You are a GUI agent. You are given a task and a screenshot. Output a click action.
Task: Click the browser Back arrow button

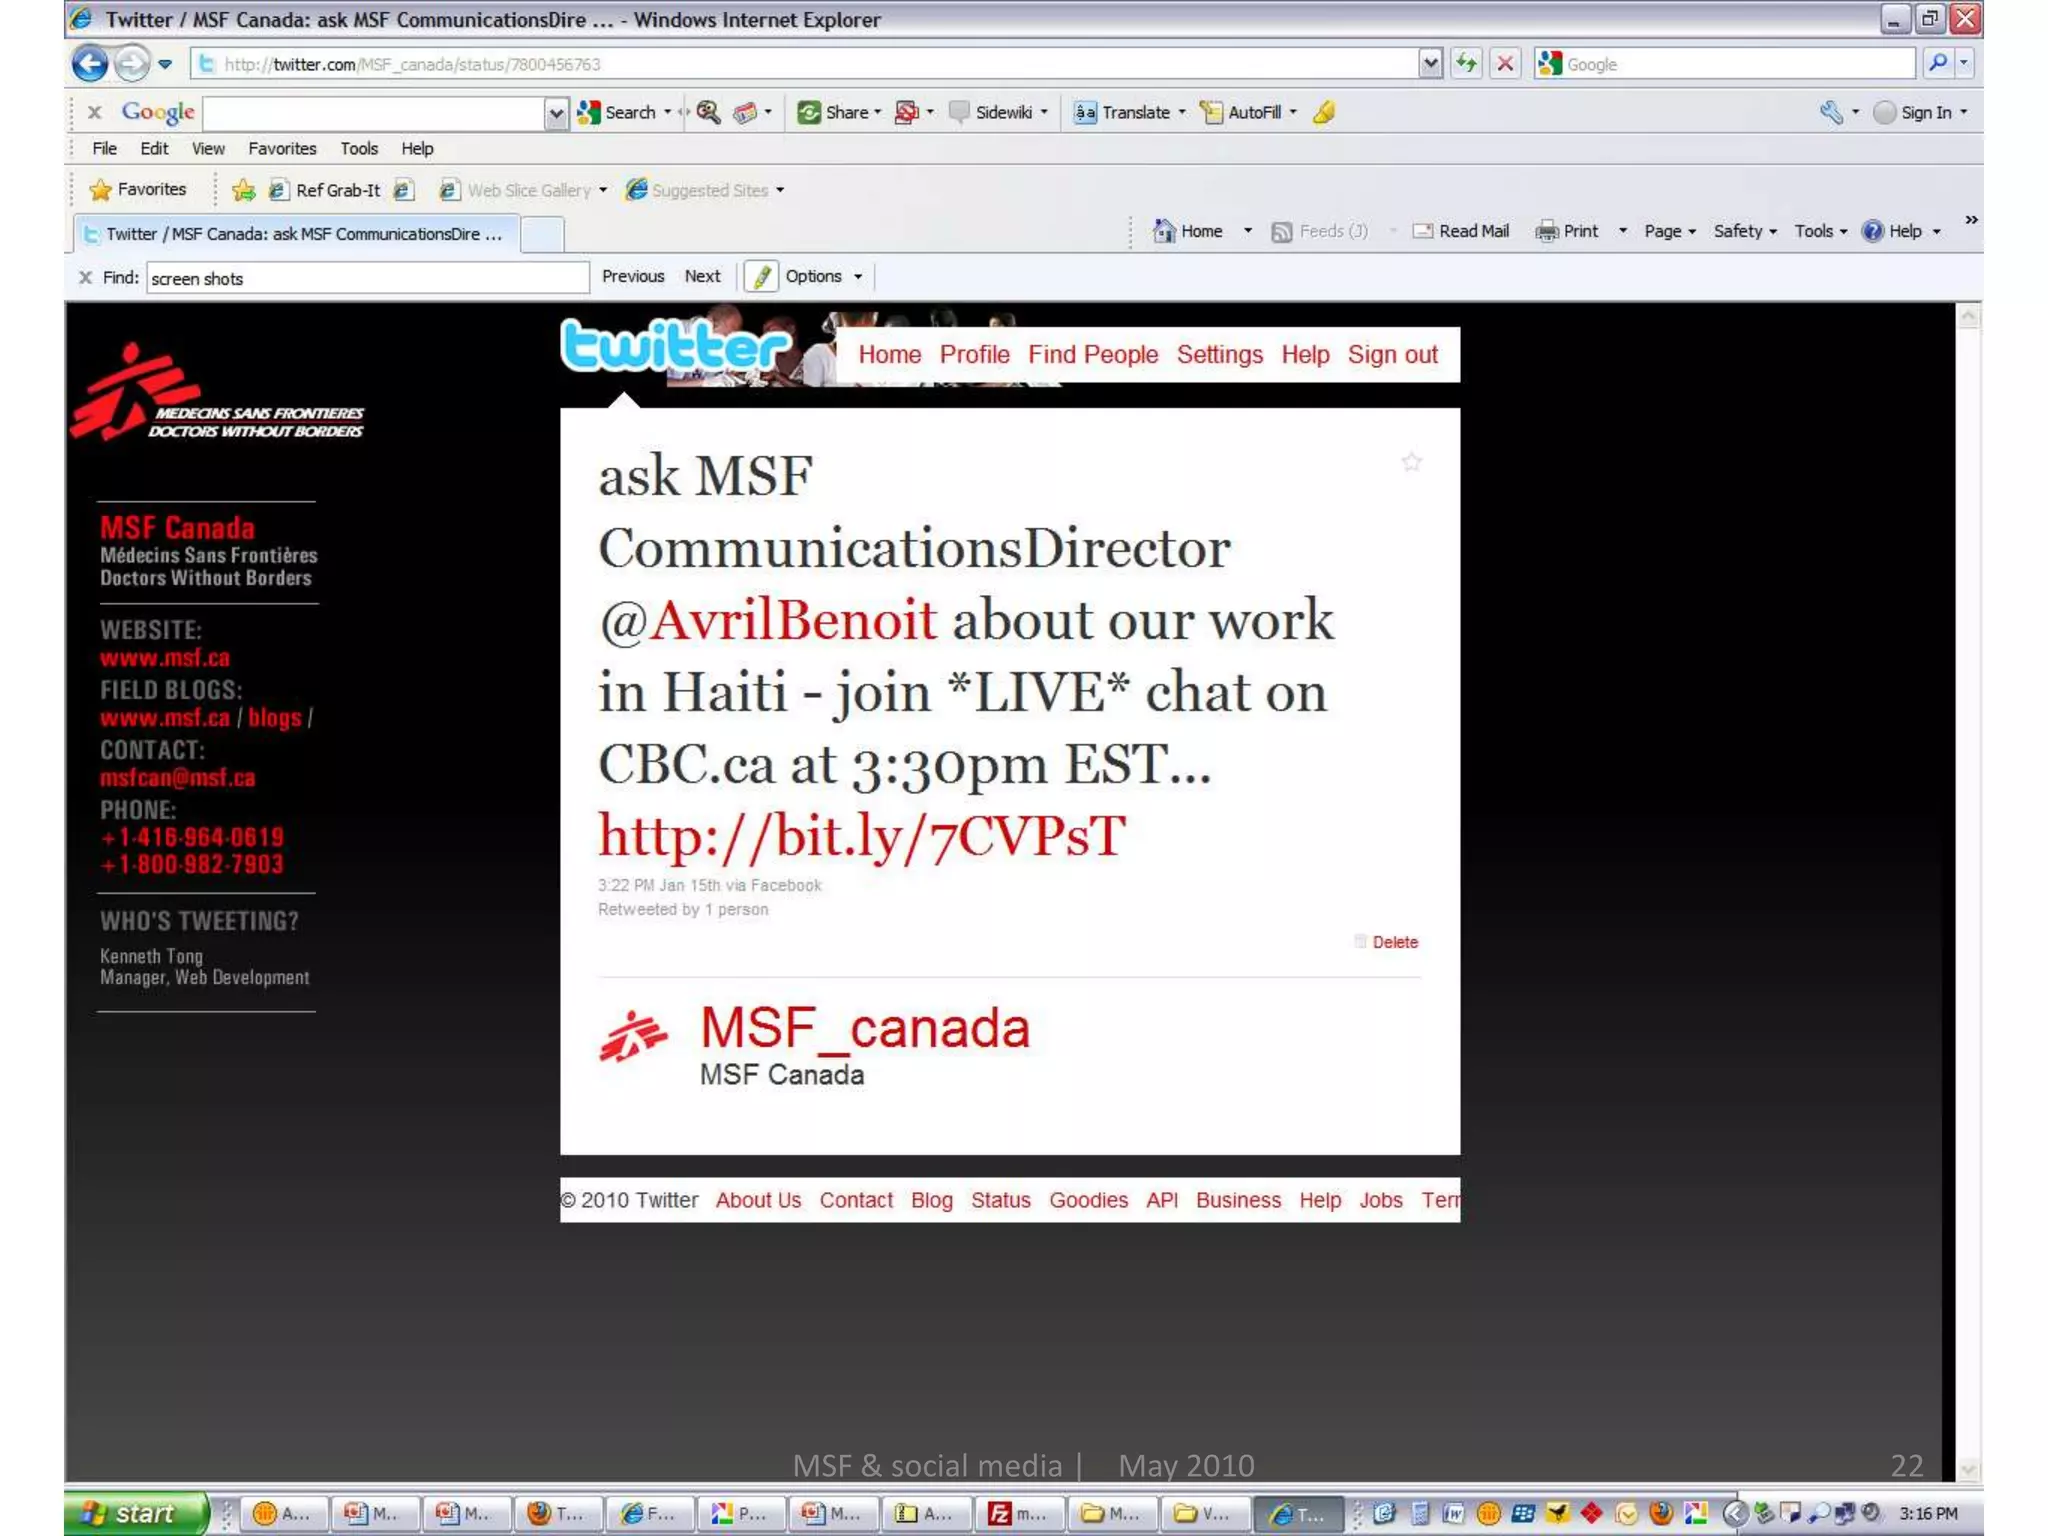[x=90, y=64]
